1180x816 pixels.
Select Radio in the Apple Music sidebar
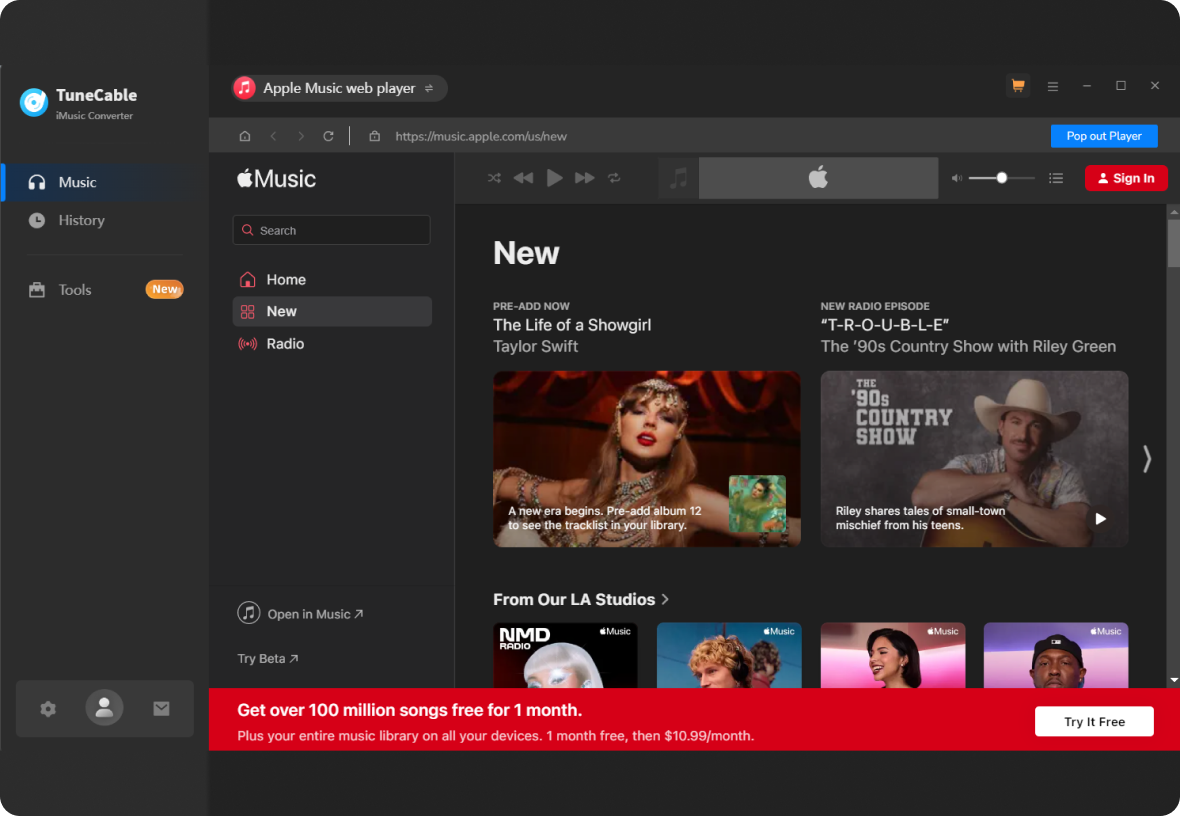click(285, 343)
